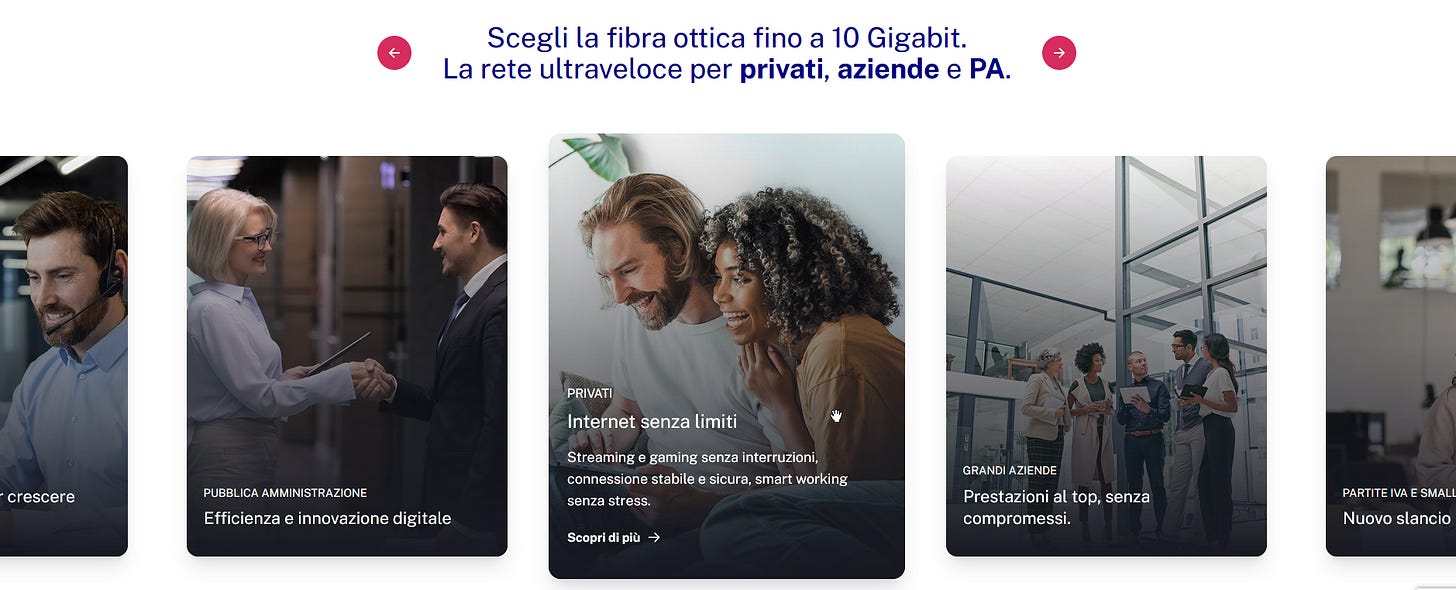Click Prestazioni al top, senza compromessi title

[x=1056, y=507]
